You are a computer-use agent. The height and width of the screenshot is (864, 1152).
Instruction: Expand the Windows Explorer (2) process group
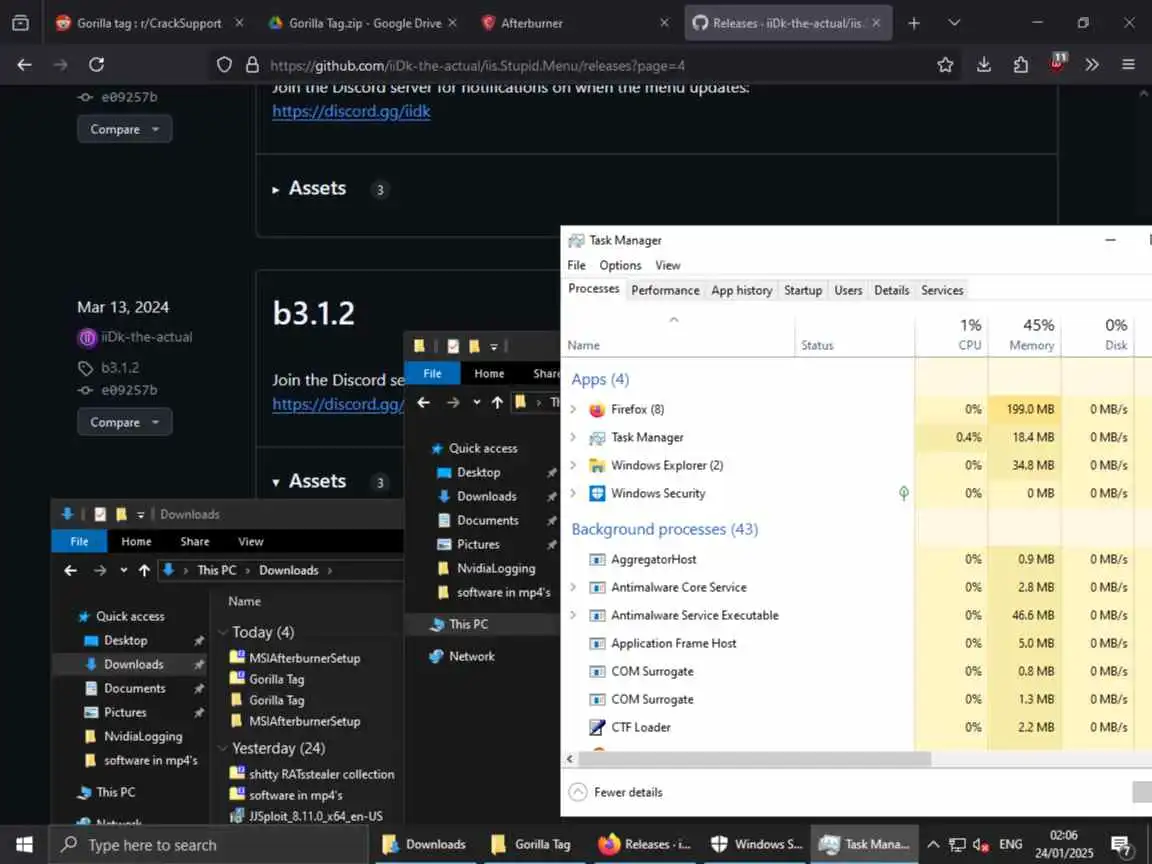pyautogui.click(x=573, y=465)
